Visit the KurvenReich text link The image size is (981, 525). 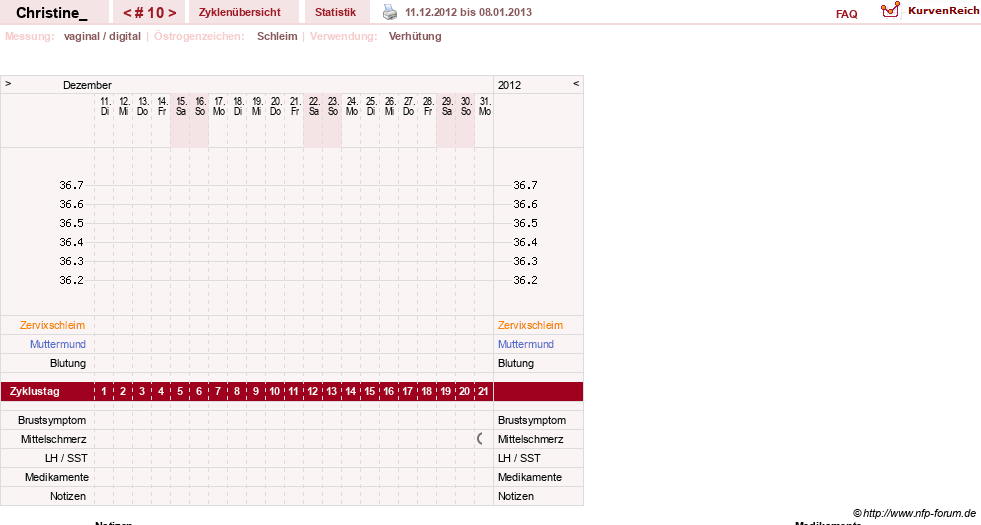pyautogui.click(x=943, y=11)
